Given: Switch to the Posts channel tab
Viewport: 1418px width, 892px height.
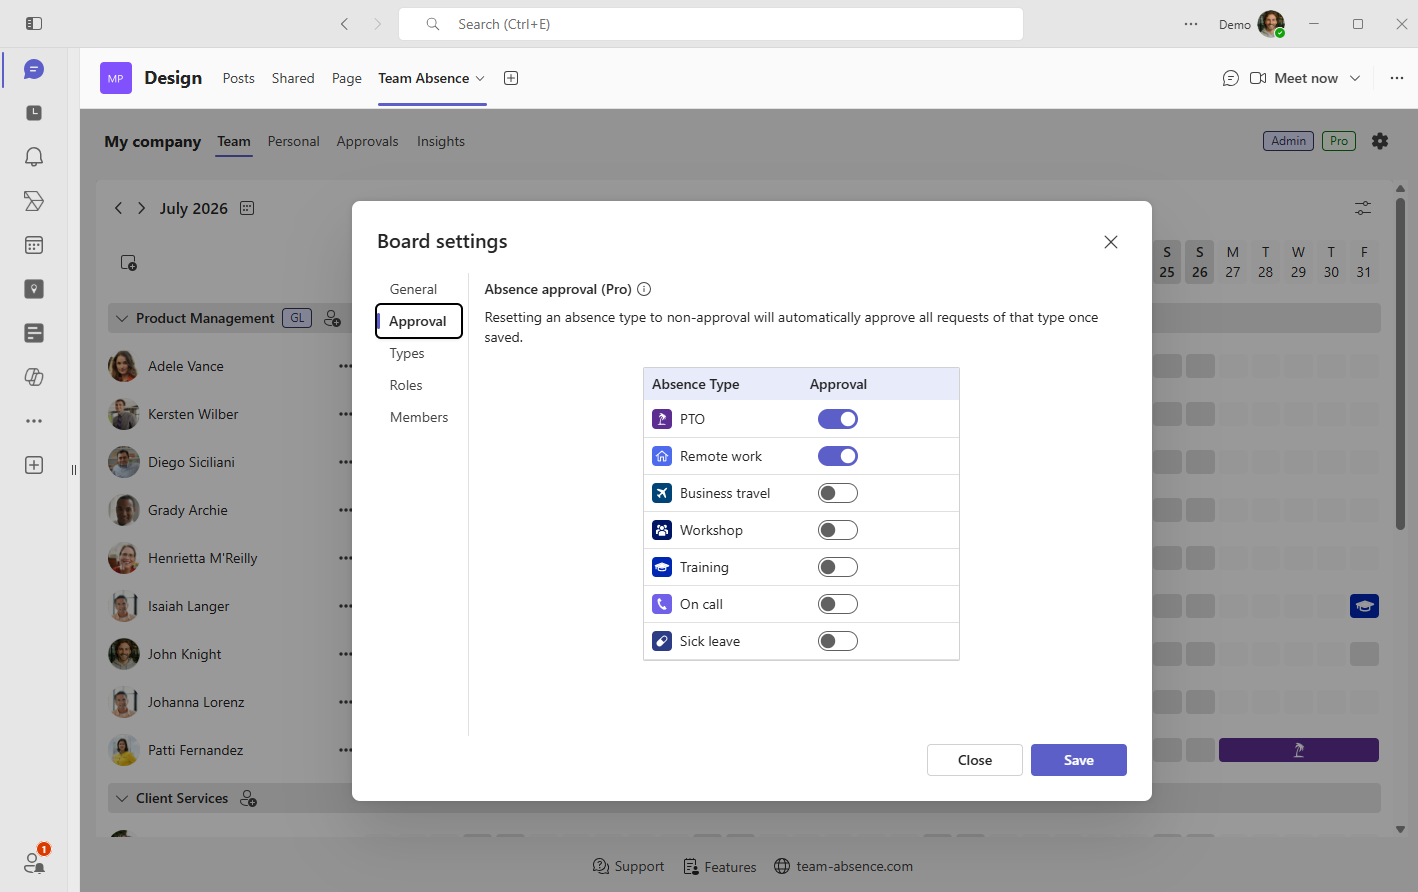Looking at the screenshot, I should (238, 78).
